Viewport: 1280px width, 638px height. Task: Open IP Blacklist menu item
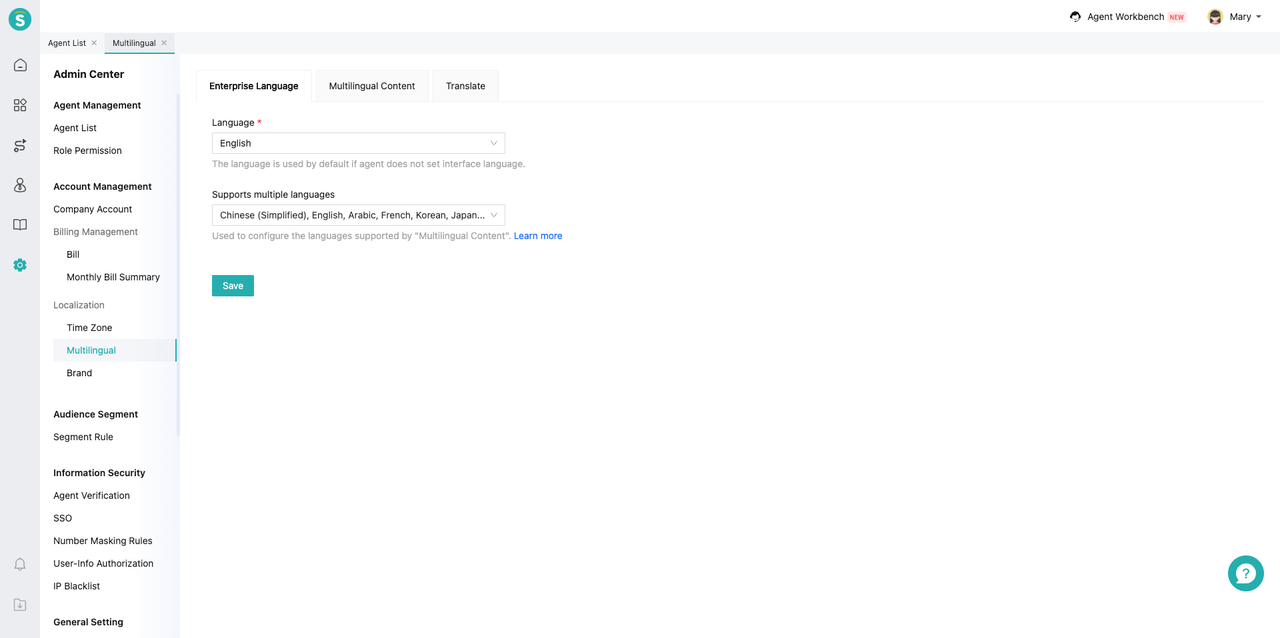tap(77, 586)
